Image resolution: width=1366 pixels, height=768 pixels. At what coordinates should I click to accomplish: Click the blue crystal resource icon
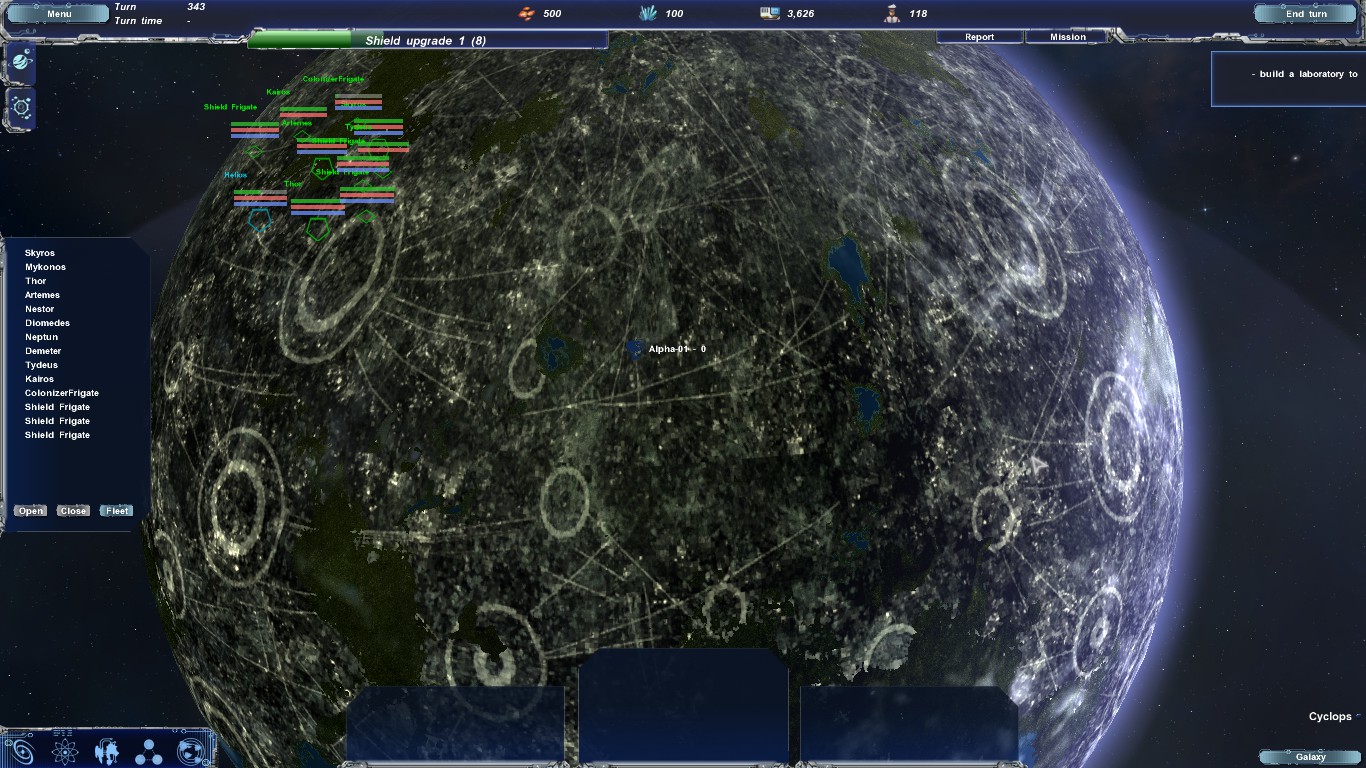[x=647, y=13]
